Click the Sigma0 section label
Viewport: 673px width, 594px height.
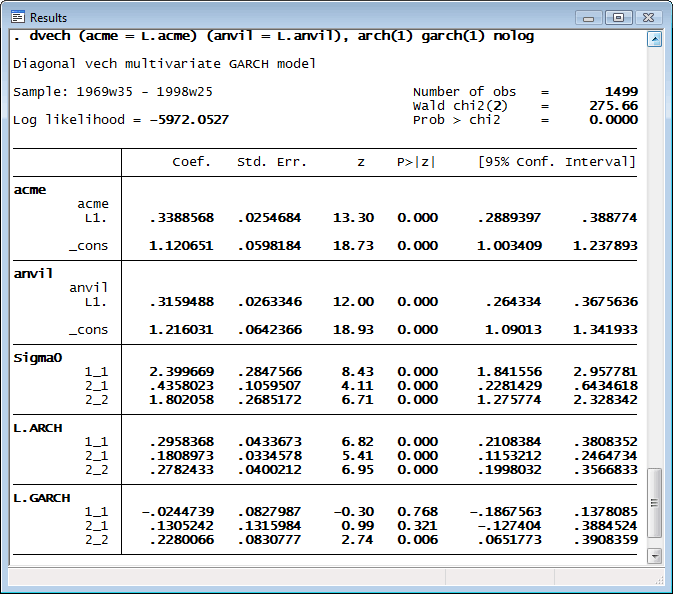pos(37,357)
